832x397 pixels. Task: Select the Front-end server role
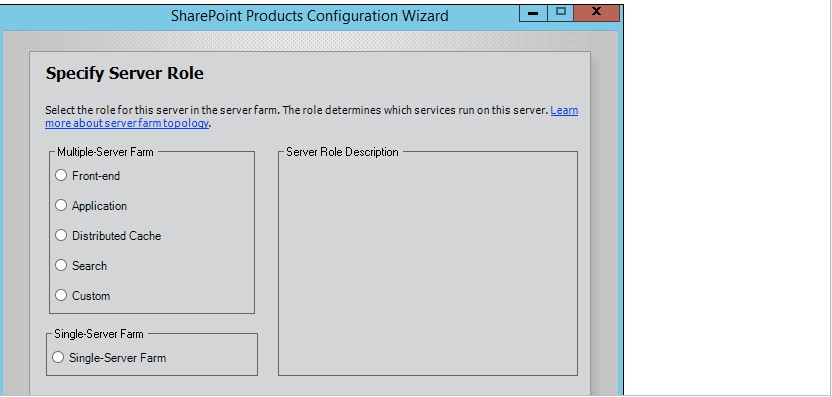(x=61, y=175)
